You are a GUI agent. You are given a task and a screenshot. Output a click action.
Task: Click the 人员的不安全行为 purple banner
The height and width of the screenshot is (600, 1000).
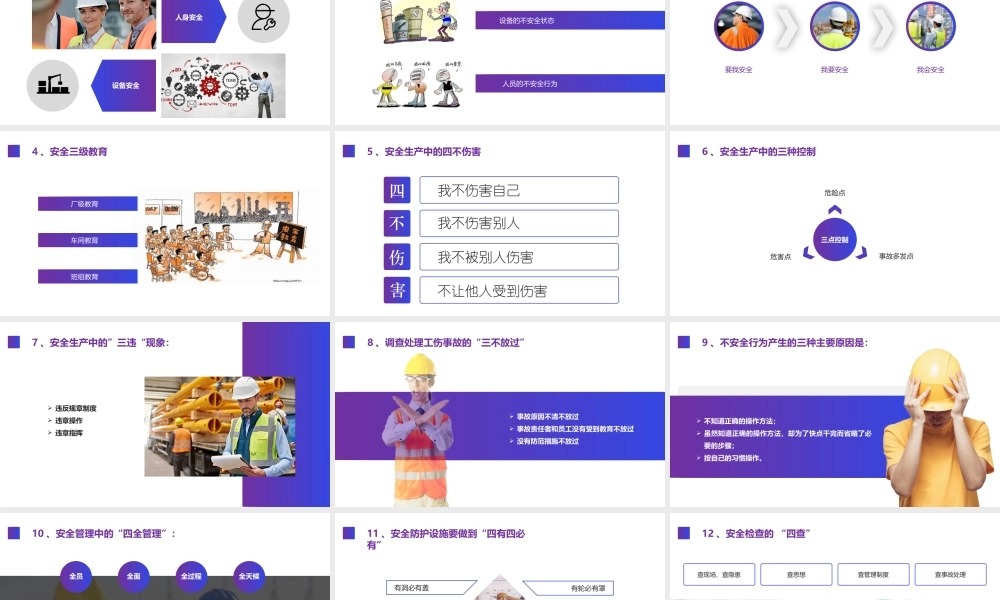click(569, 84)
